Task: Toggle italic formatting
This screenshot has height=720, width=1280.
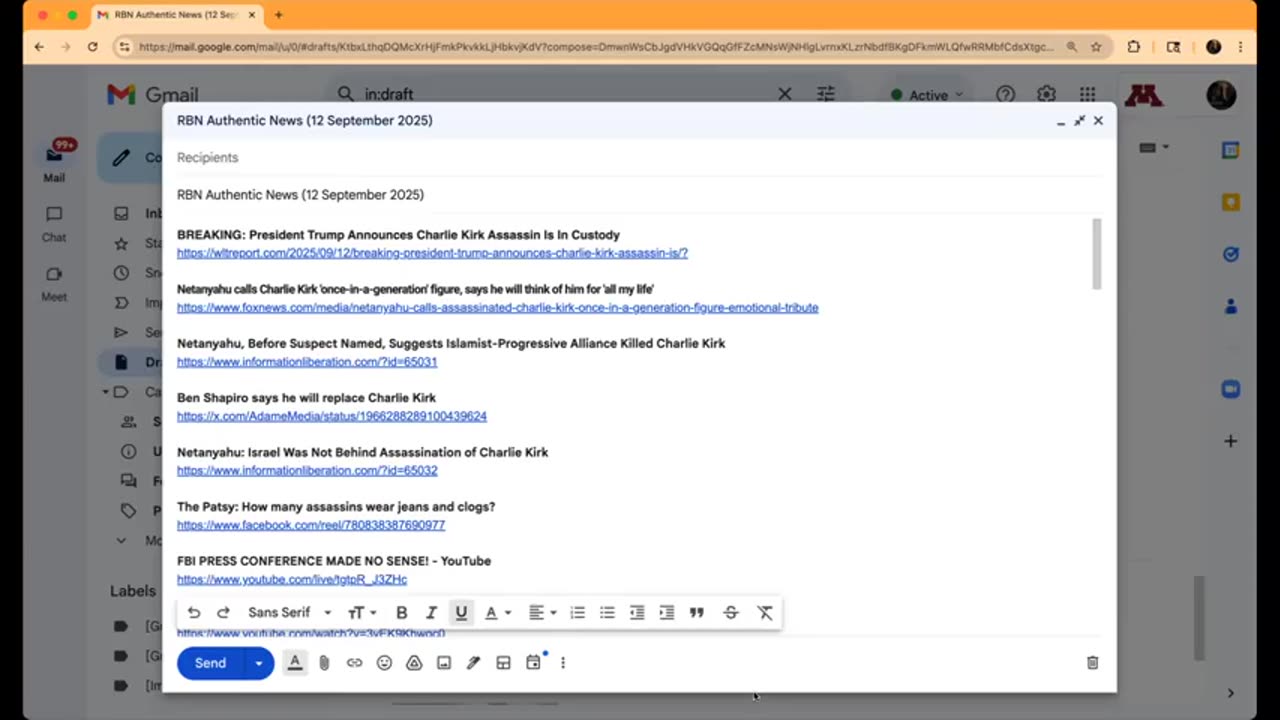Action: click(x=431, y=613)
